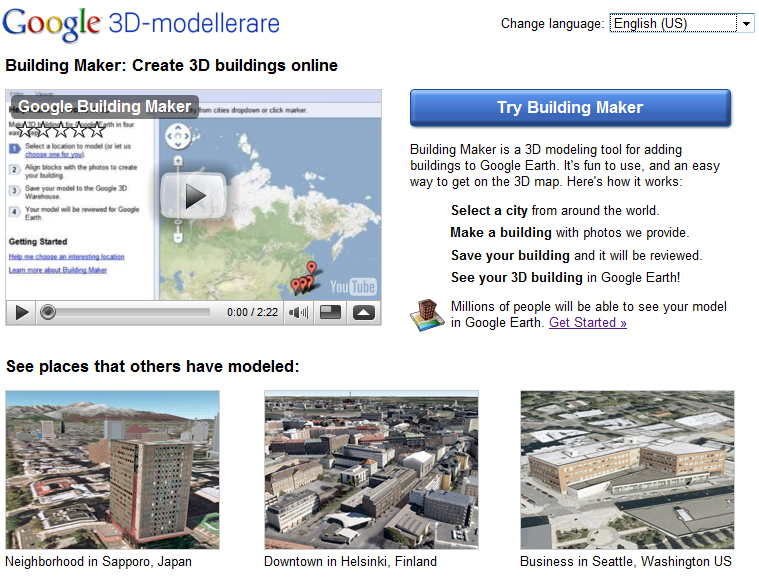The width and height of the screenshot is (759, 583).
Task: Click the 3D-modellerare title text
Action: (194, 23)
